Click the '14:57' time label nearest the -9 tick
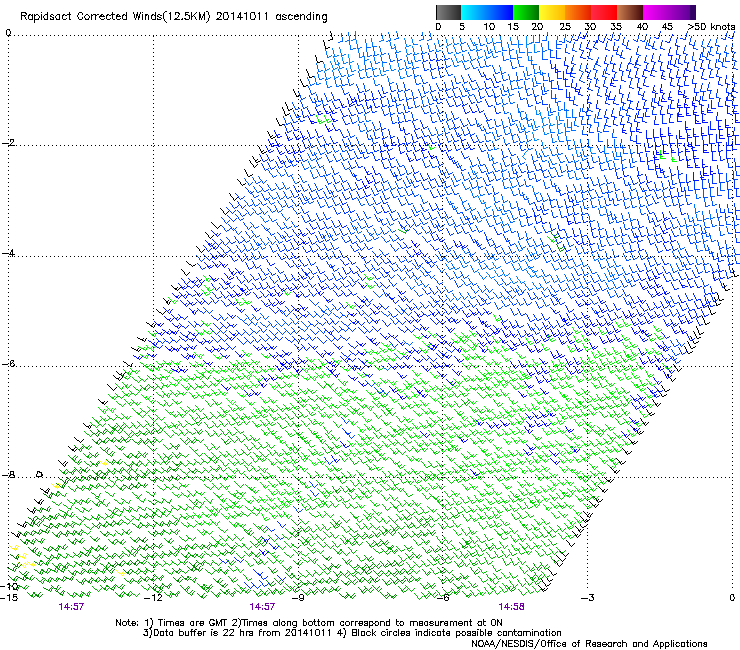Screen dimensions: 740x650 point(262,607)
